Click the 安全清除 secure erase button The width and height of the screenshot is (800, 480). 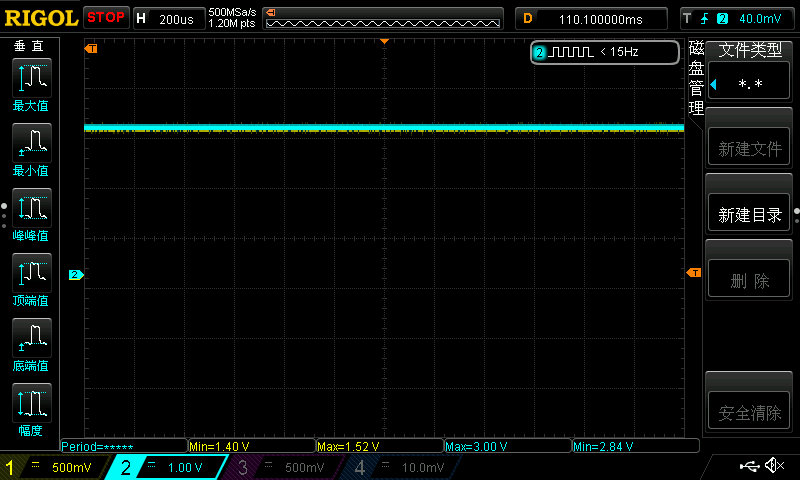(749, 412)
